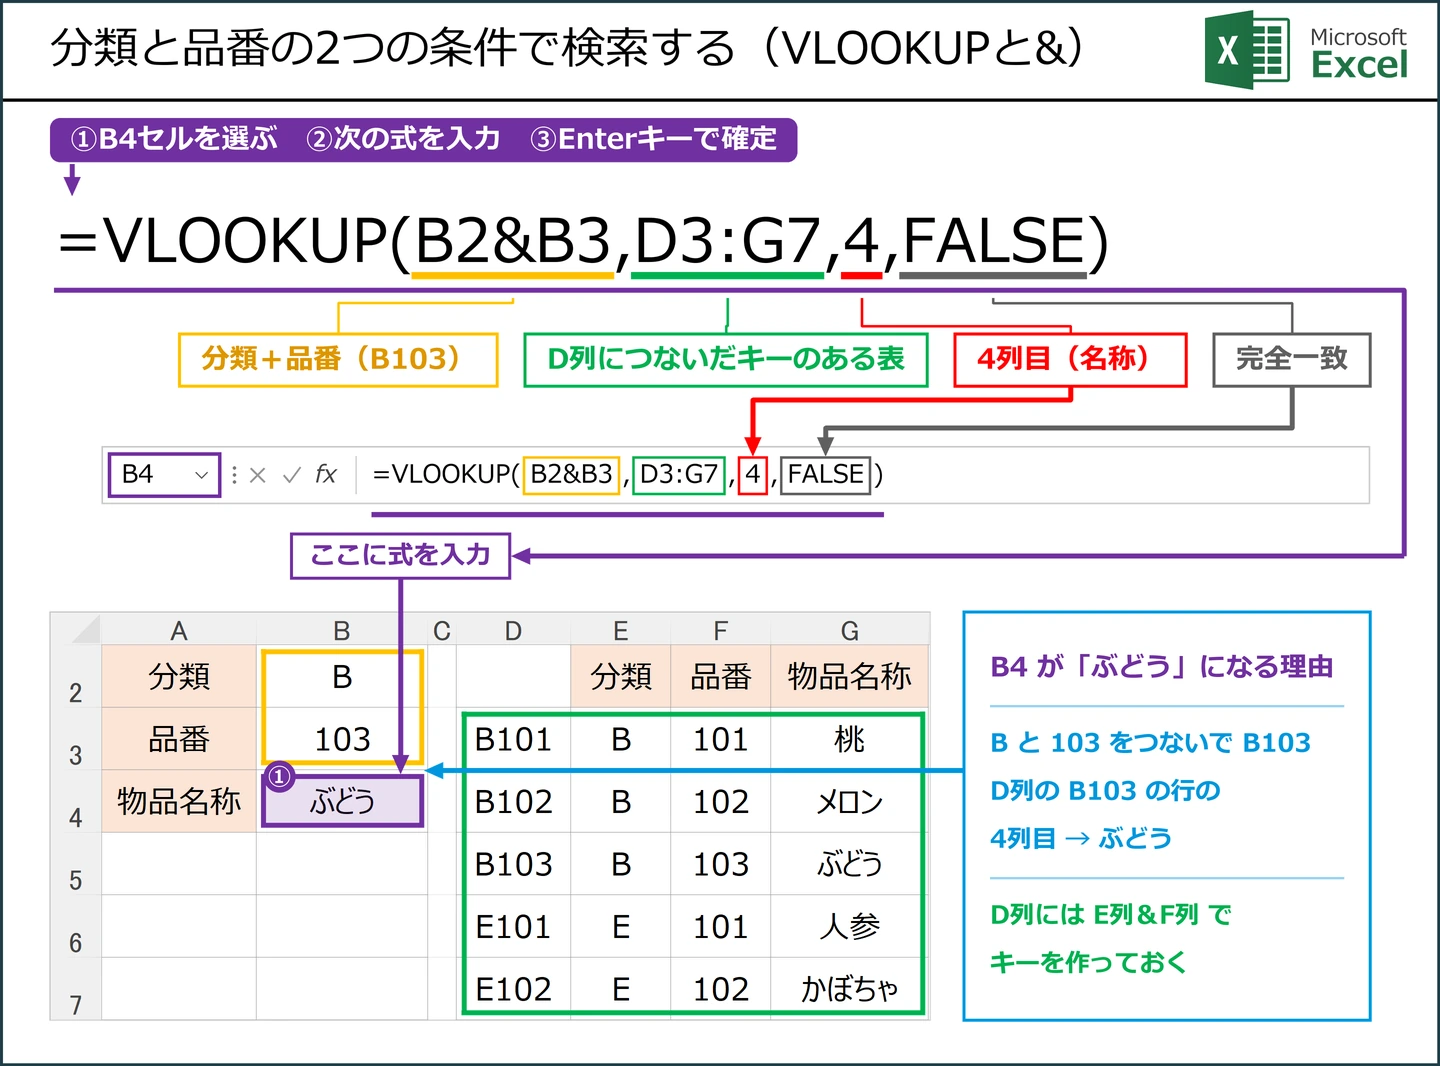
Task: Select the column A header
Action: [179, 630]
